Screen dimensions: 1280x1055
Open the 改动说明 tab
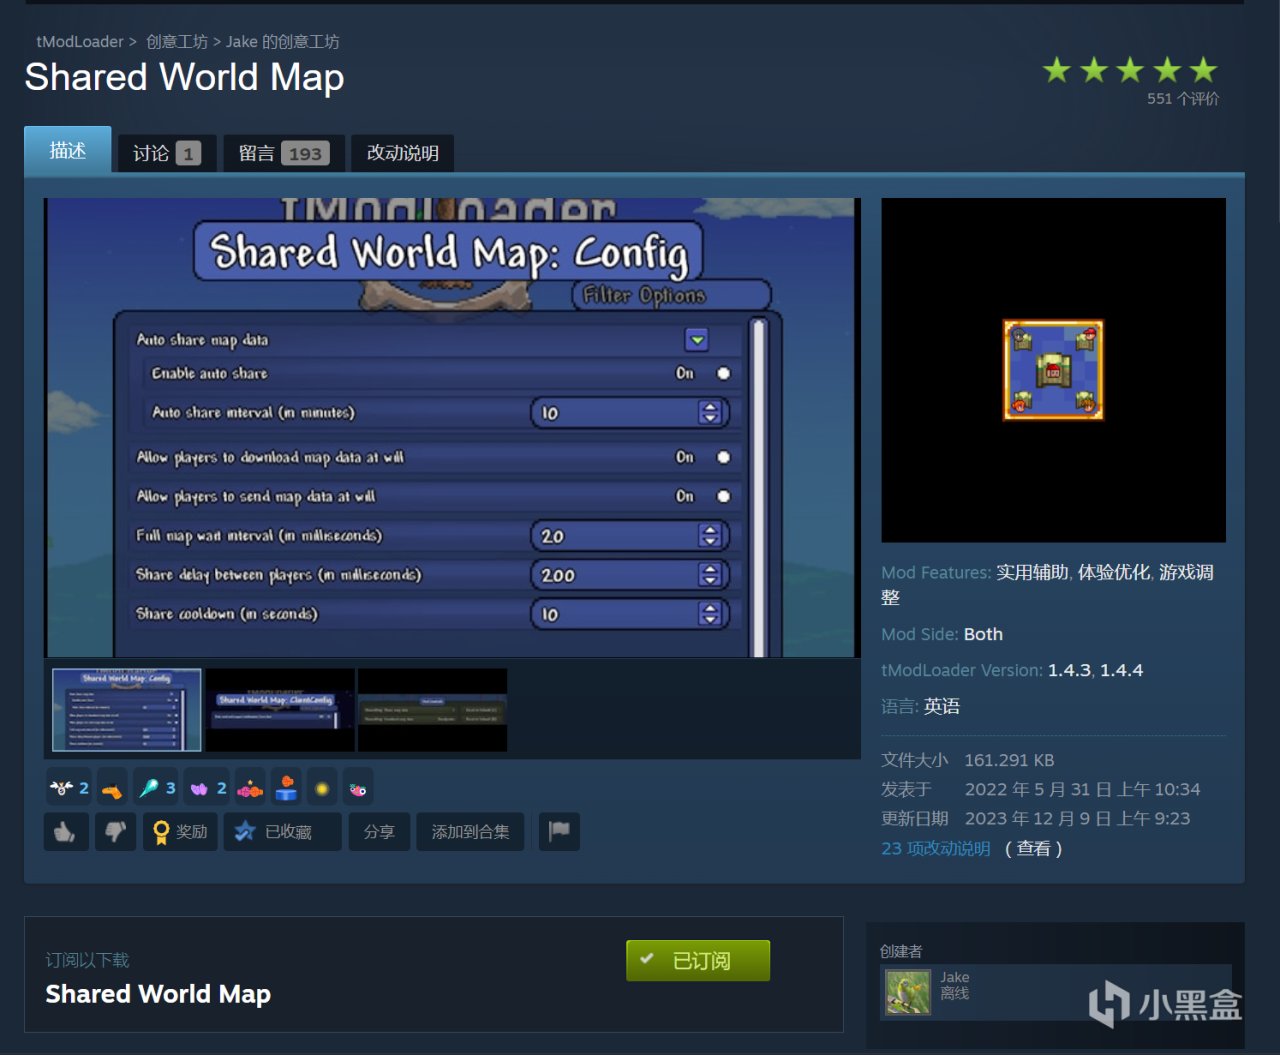point(402,153)
